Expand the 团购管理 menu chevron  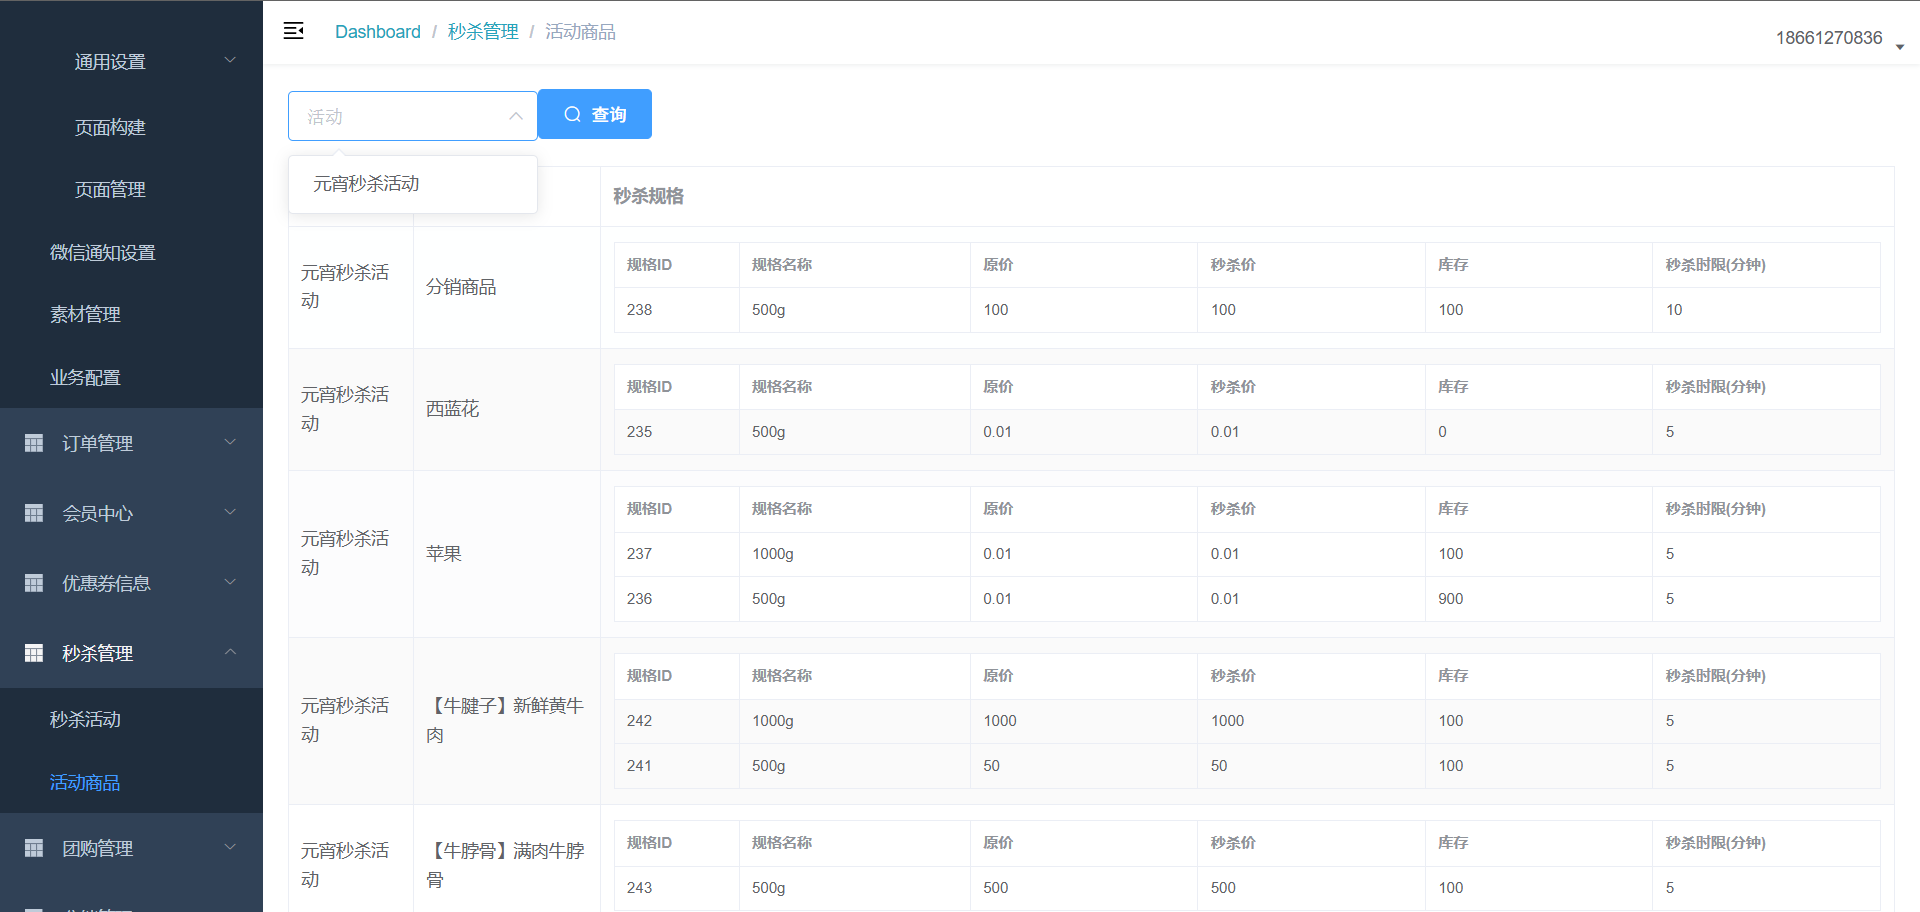(230, 847)
